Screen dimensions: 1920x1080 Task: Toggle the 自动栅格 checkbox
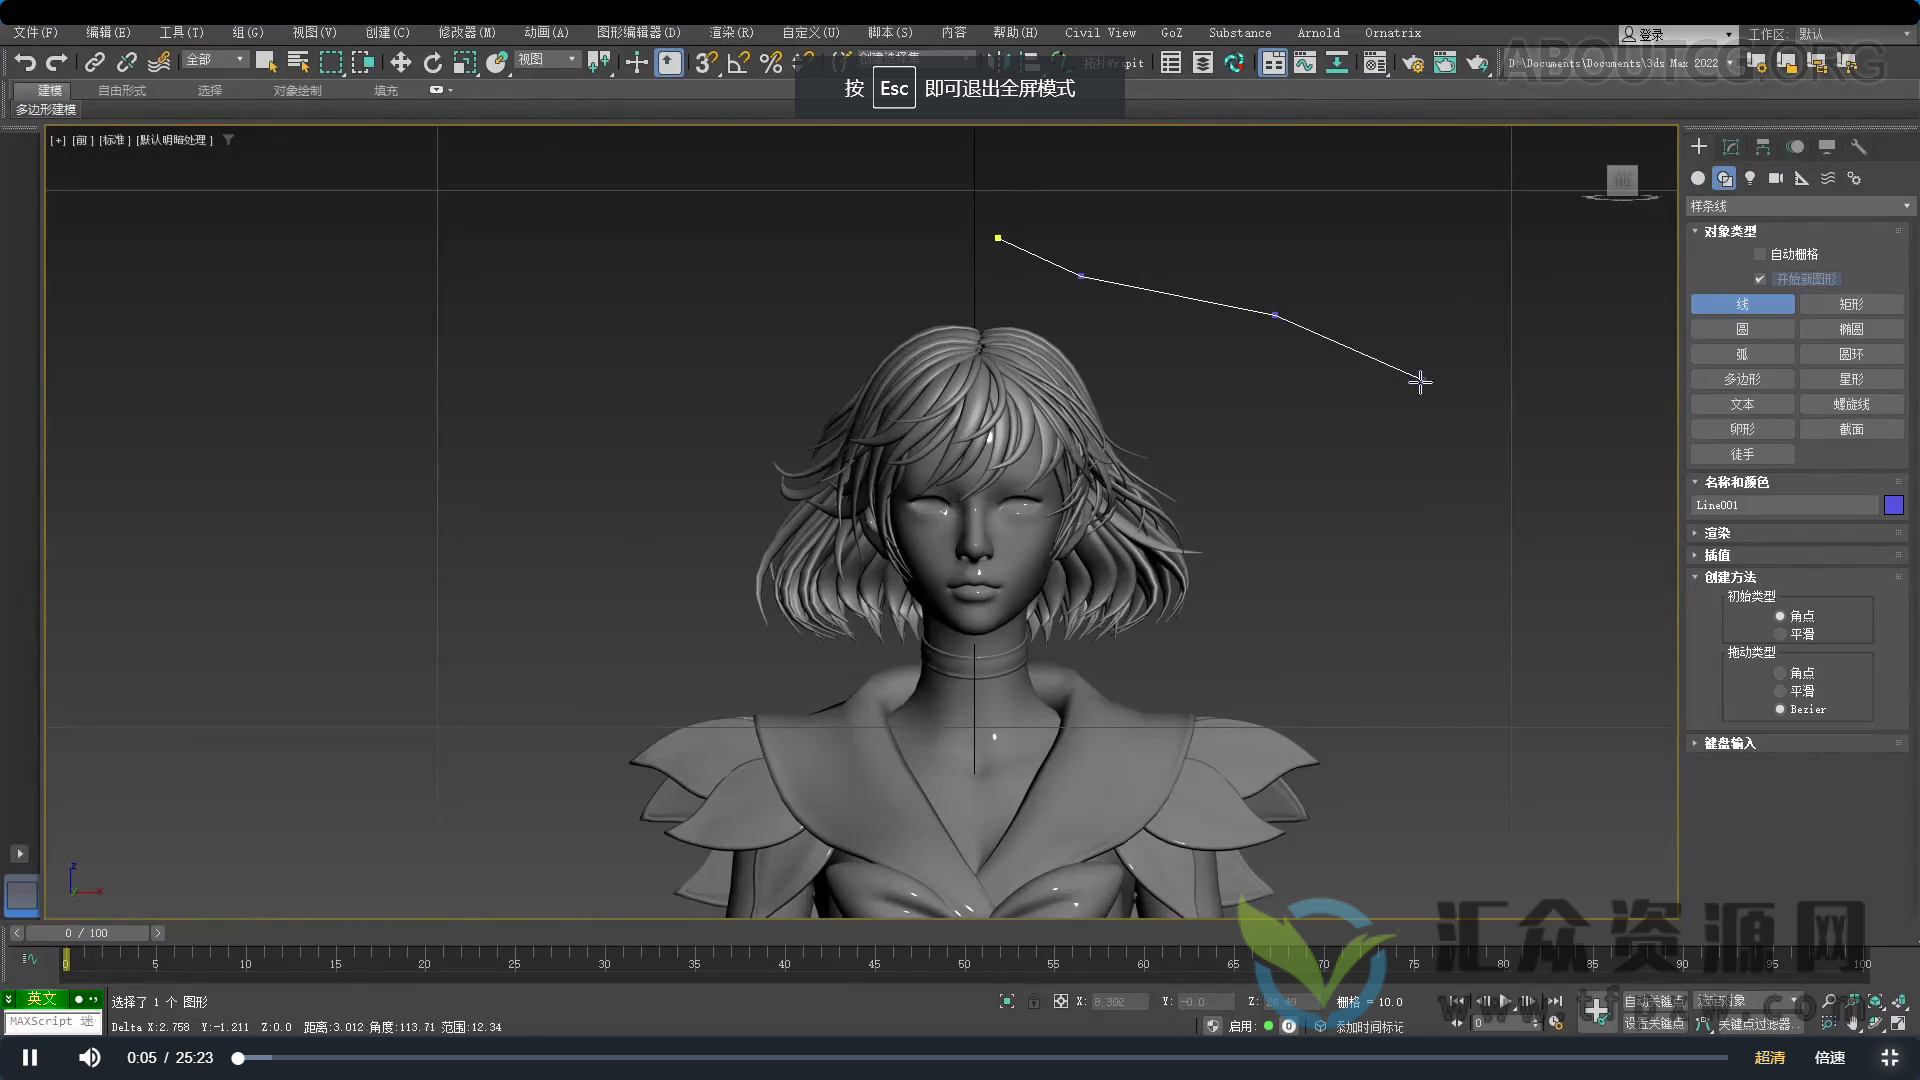[1760, 254]
